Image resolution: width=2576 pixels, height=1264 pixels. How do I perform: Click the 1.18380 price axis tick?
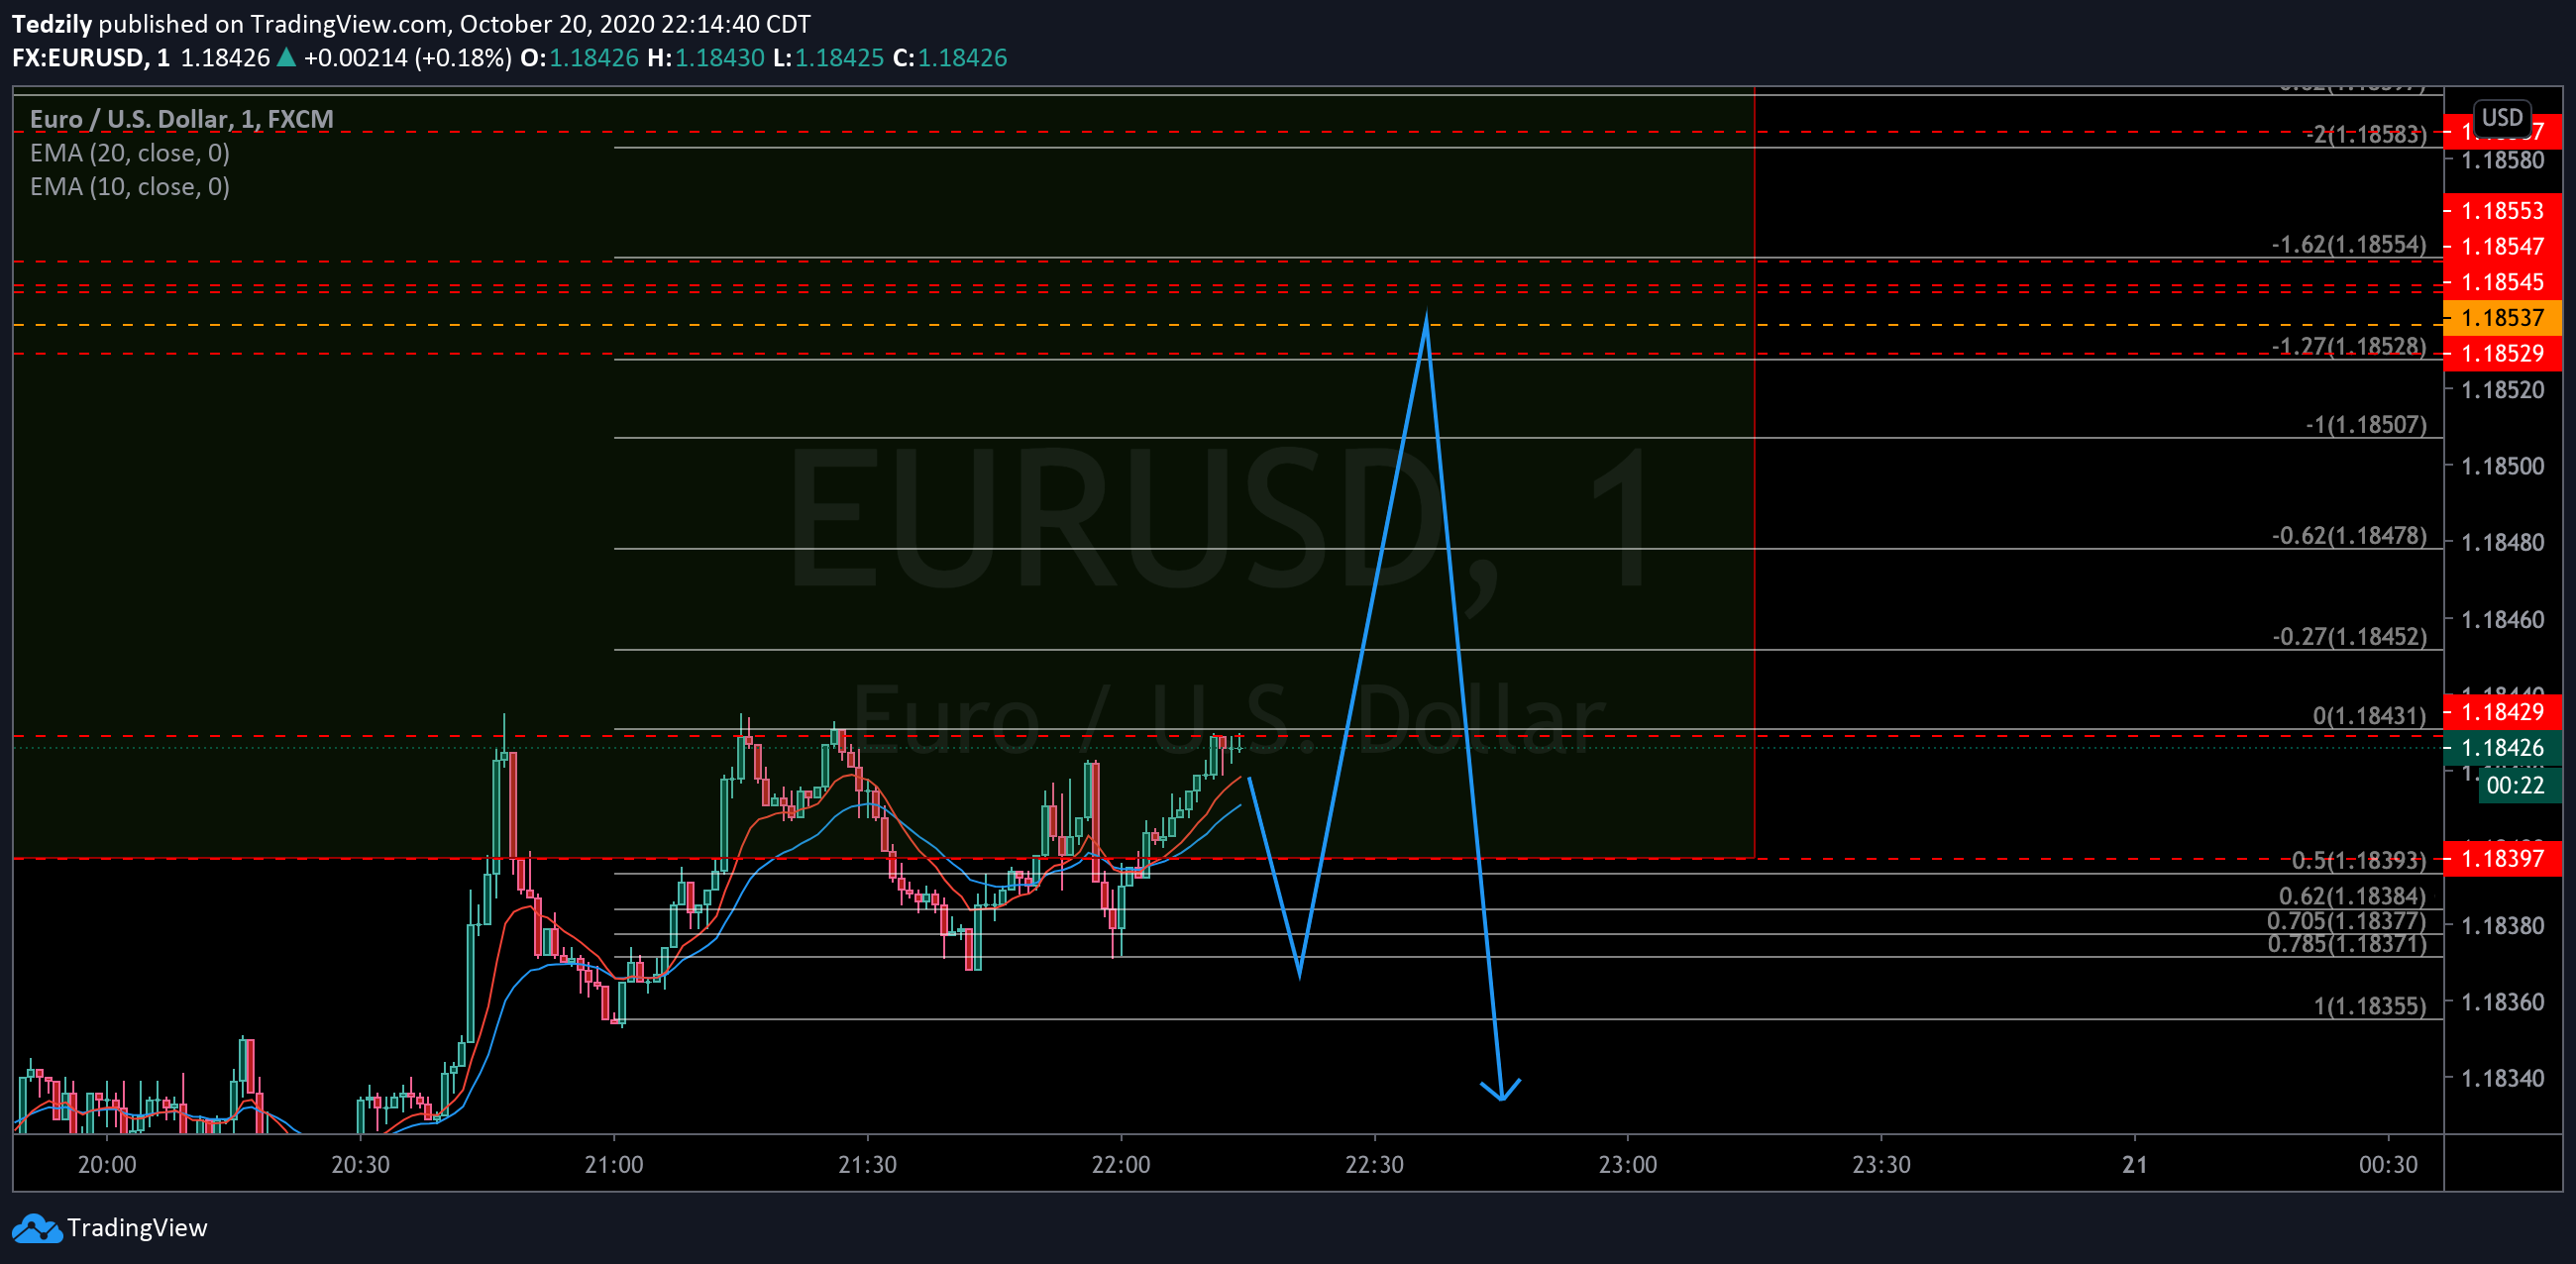pos(2502,926)
